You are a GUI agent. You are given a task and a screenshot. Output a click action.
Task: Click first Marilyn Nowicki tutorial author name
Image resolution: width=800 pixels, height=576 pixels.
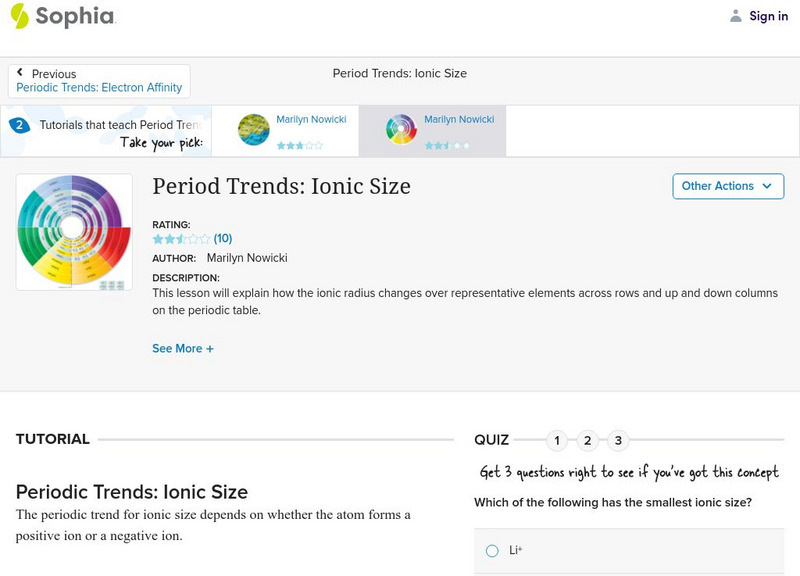[311, 120]
